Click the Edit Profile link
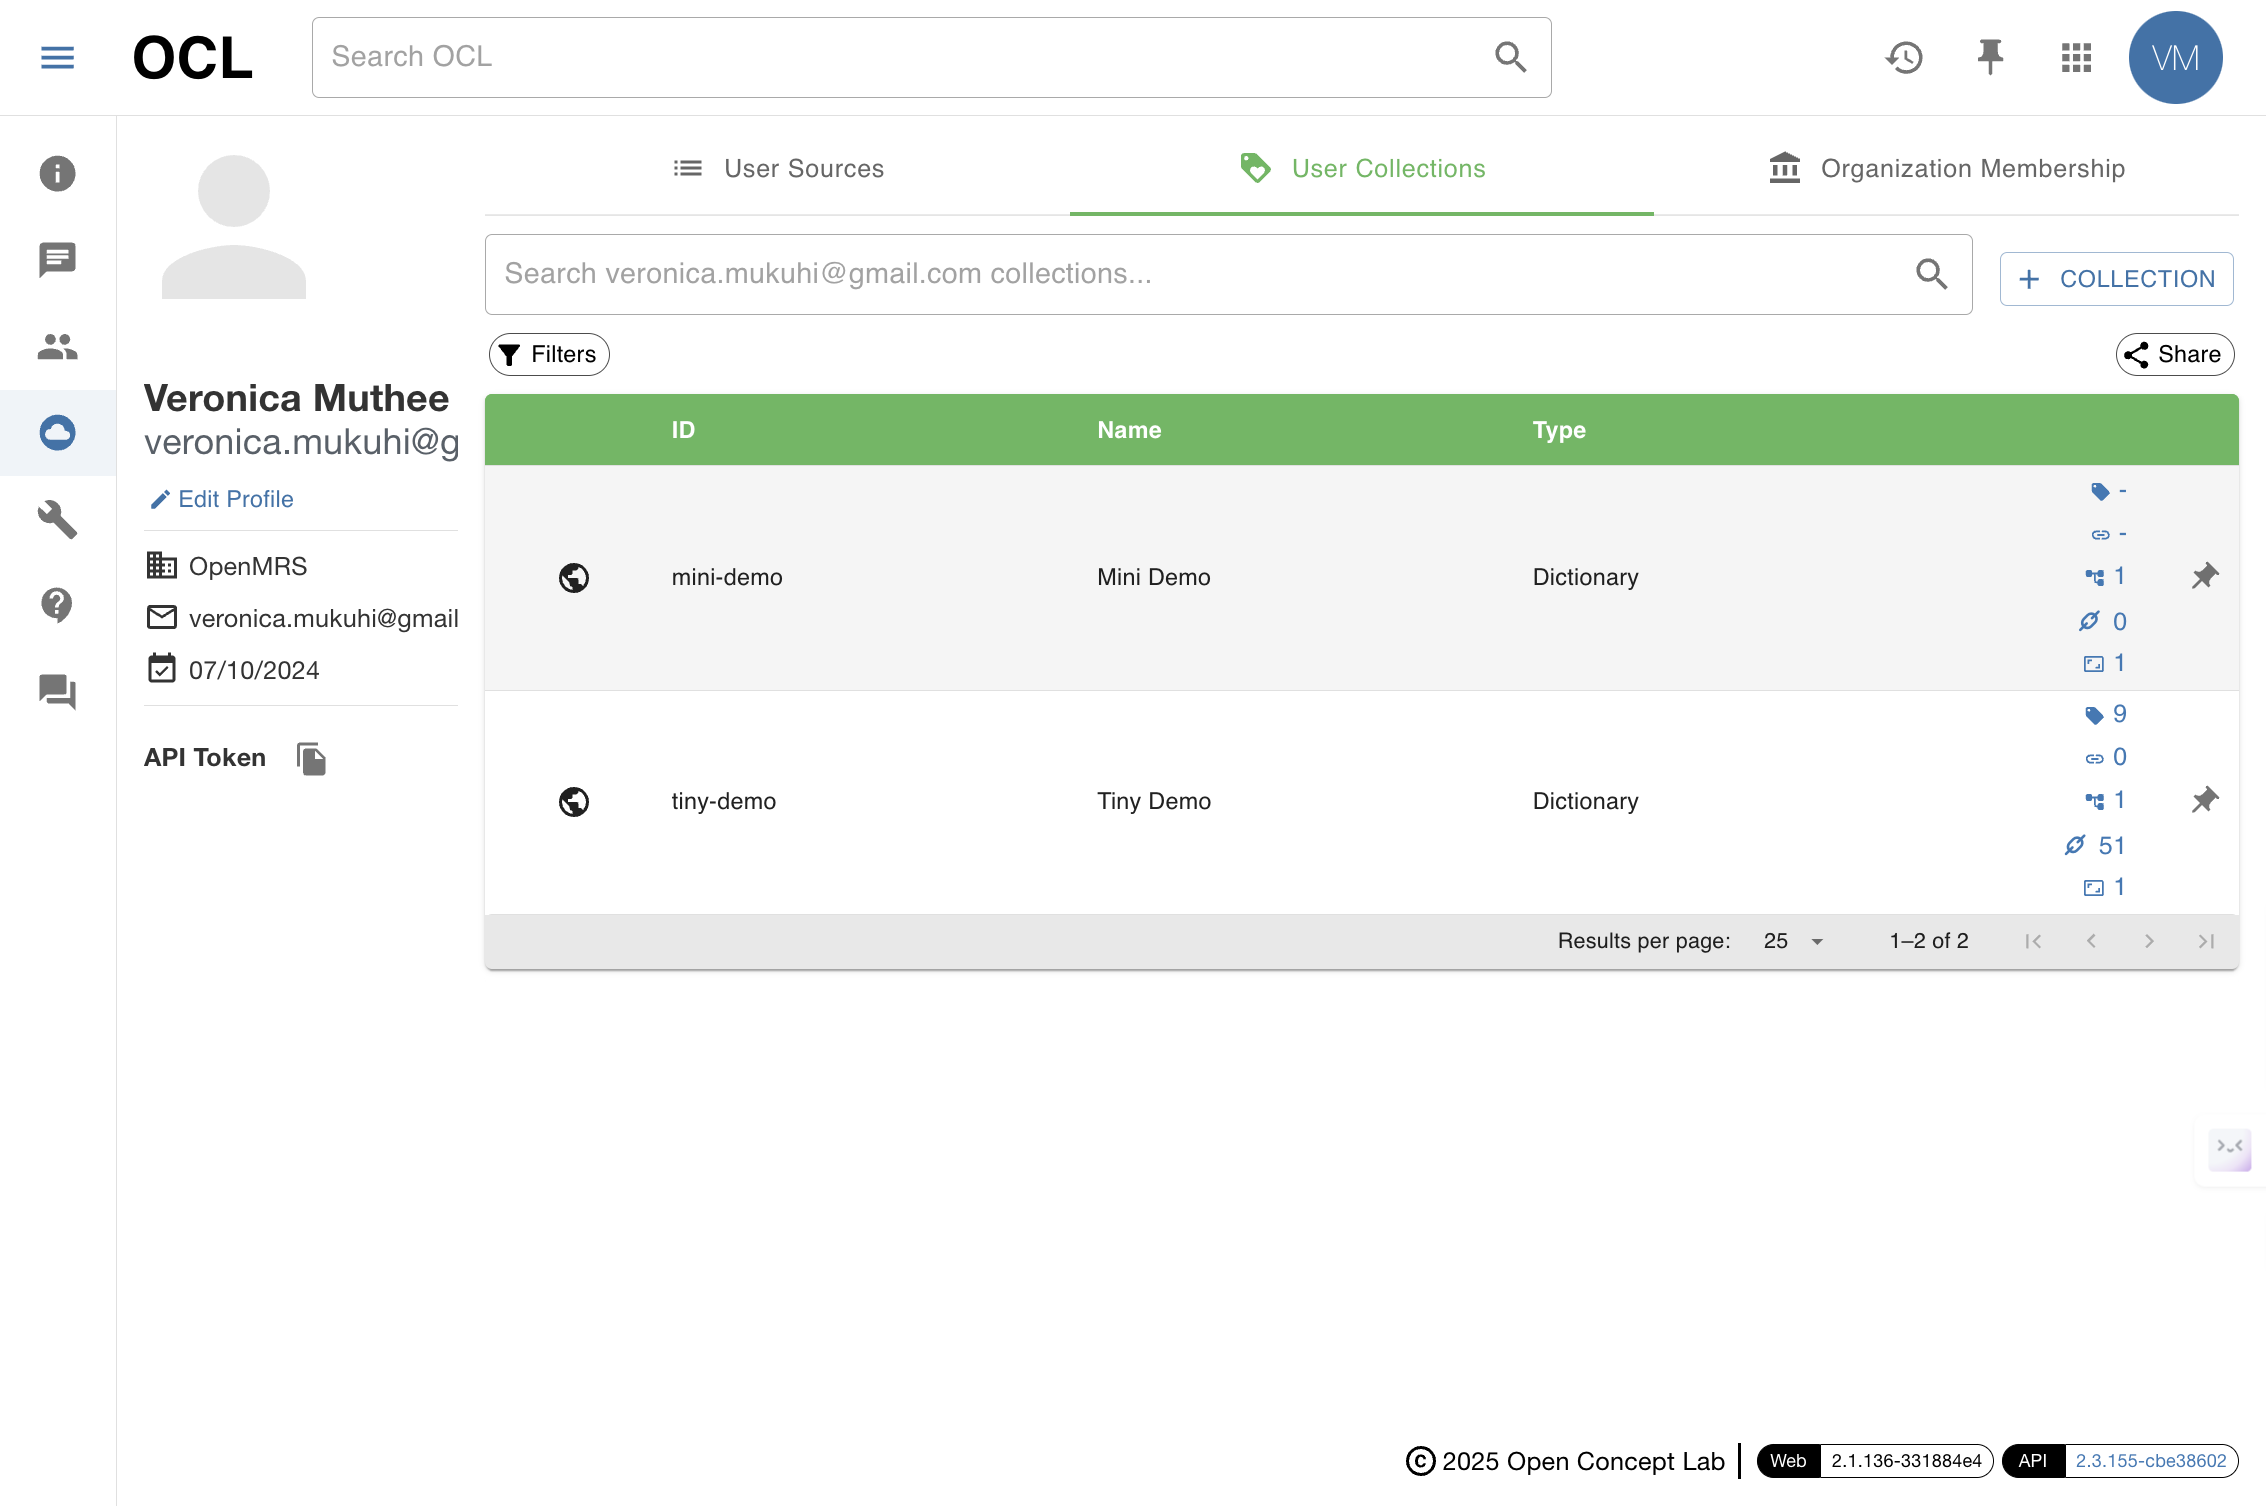This screenshot has width=2266, height=1506. pyautogui.click(x=222, y=499)
